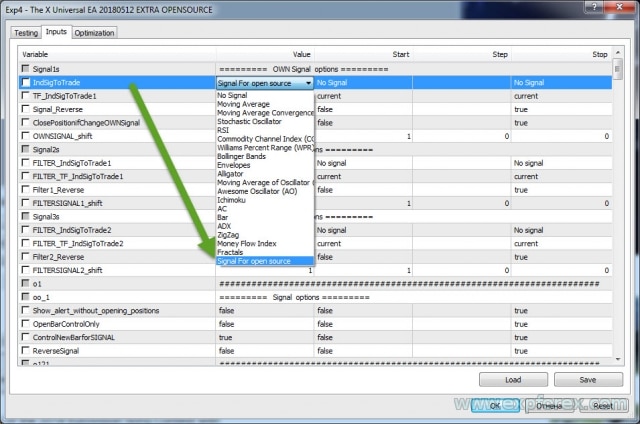This screenshot has width=640, height=424.
Task: Select Signal For open source option
Action: coord(265,261)
